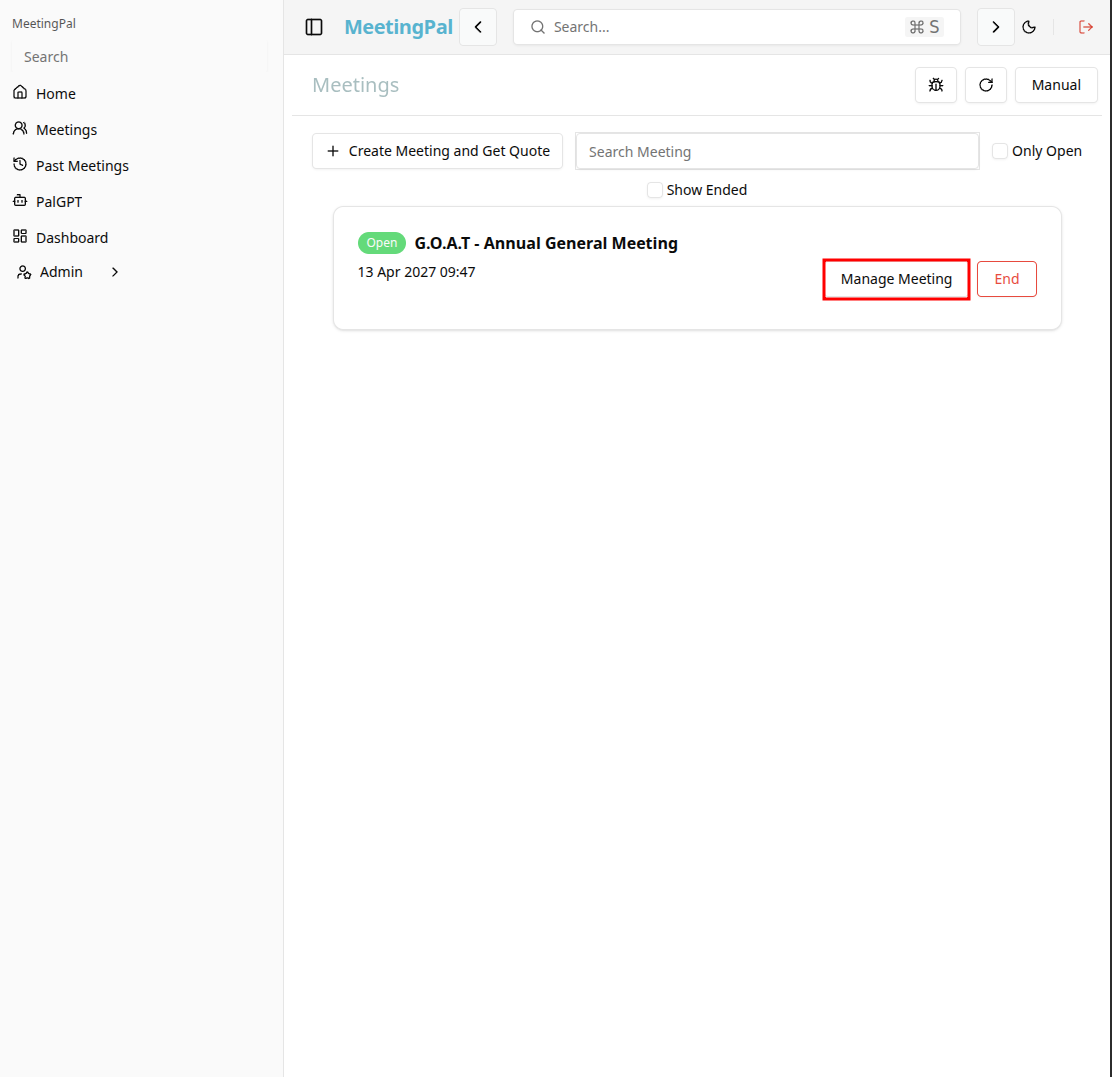Screen dimensions: 1112x1077
Task: Expand the Admin menu chevron
Action: coord(115,272)
